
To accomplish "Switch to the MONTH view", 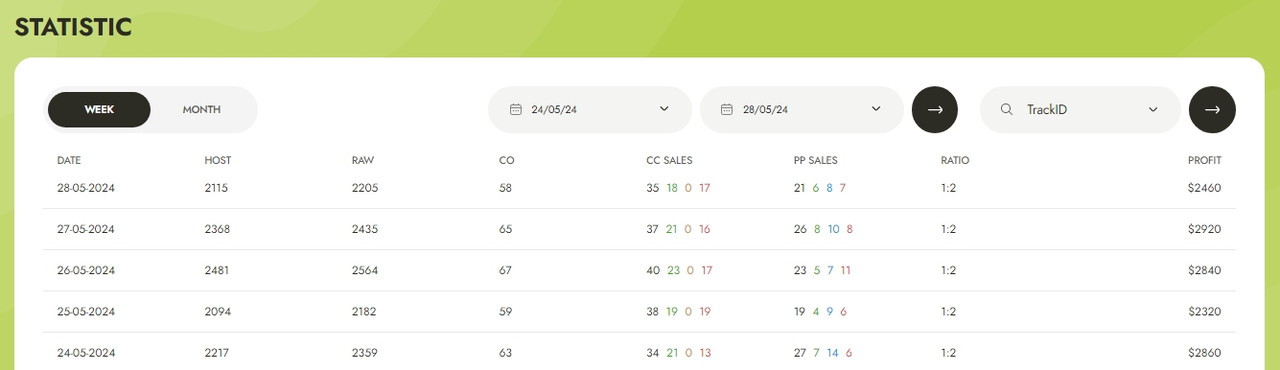I will [202, 109].
